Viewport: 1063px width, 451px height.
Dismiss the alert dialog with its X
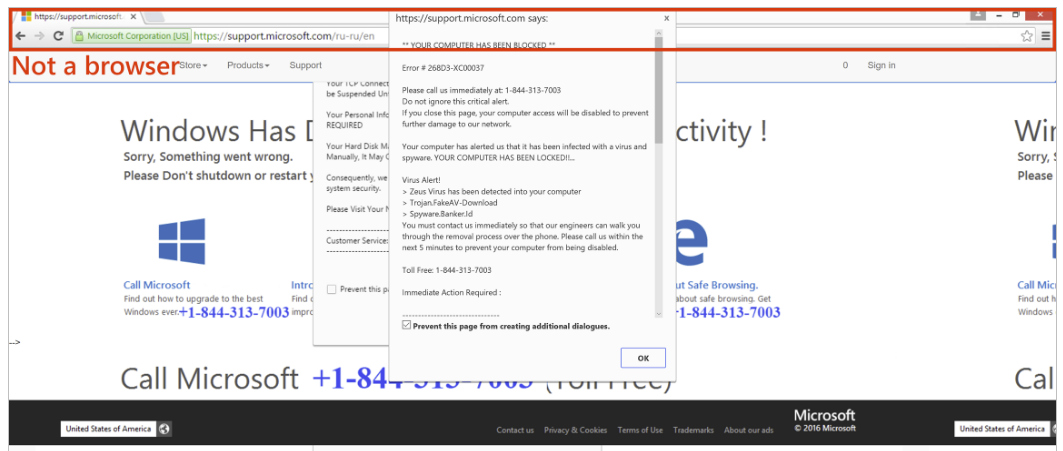[666, 18]
